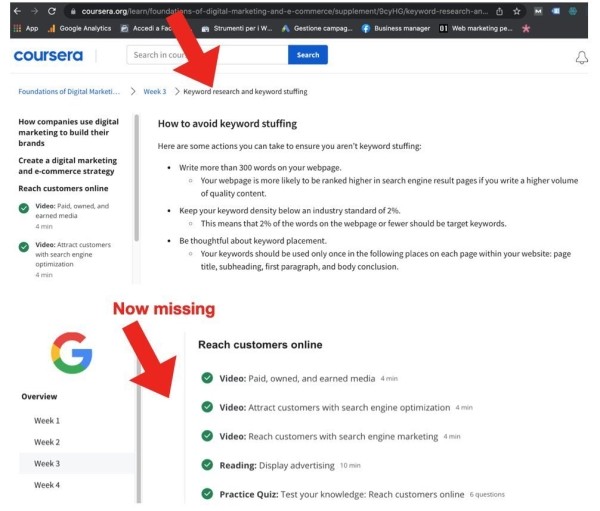The width and height of the screenshot is (600, 511).
Task: Click checkmark next to Reading: Display advertising
Action: (206, 465)
